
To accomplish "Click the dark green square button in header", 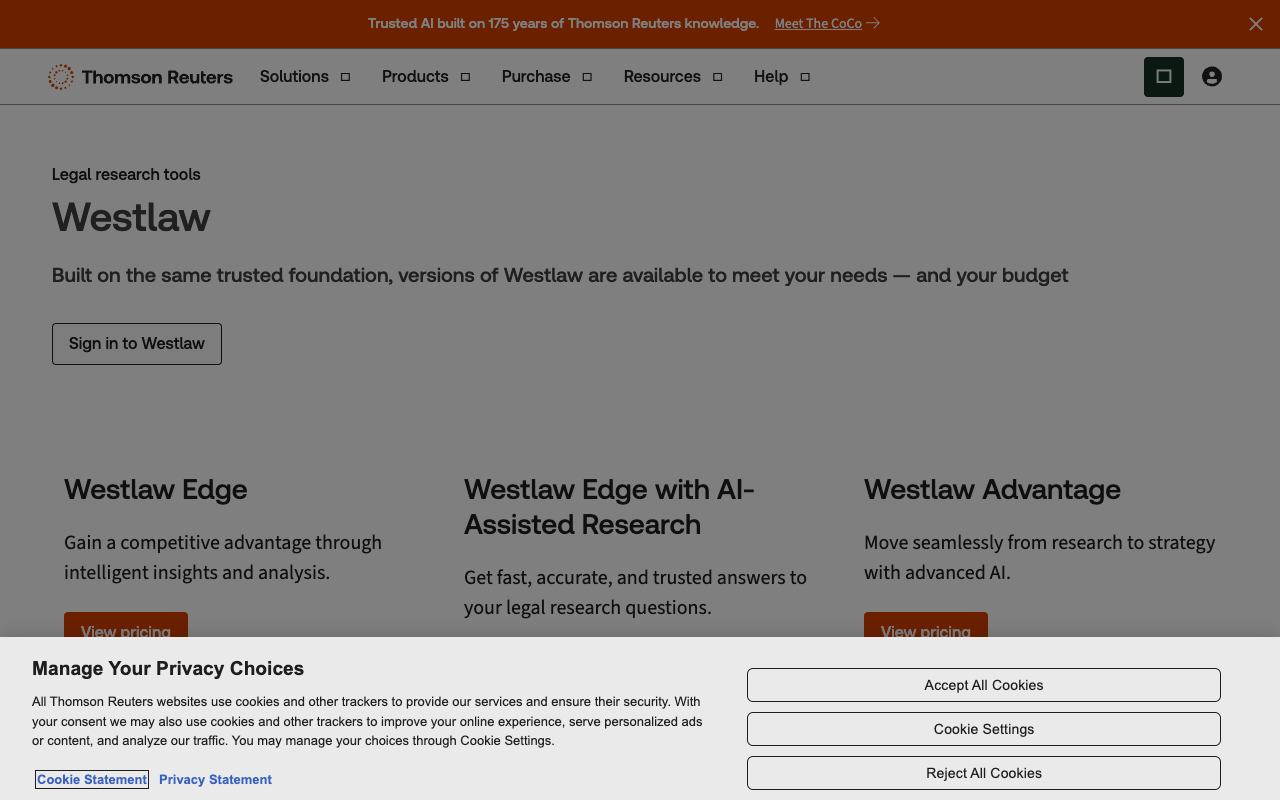I will click(x=1164, y=77).
